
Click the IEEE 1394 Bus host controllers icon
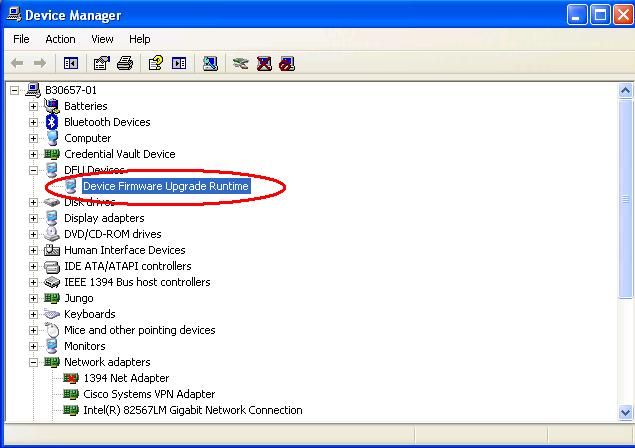(52, 282)
